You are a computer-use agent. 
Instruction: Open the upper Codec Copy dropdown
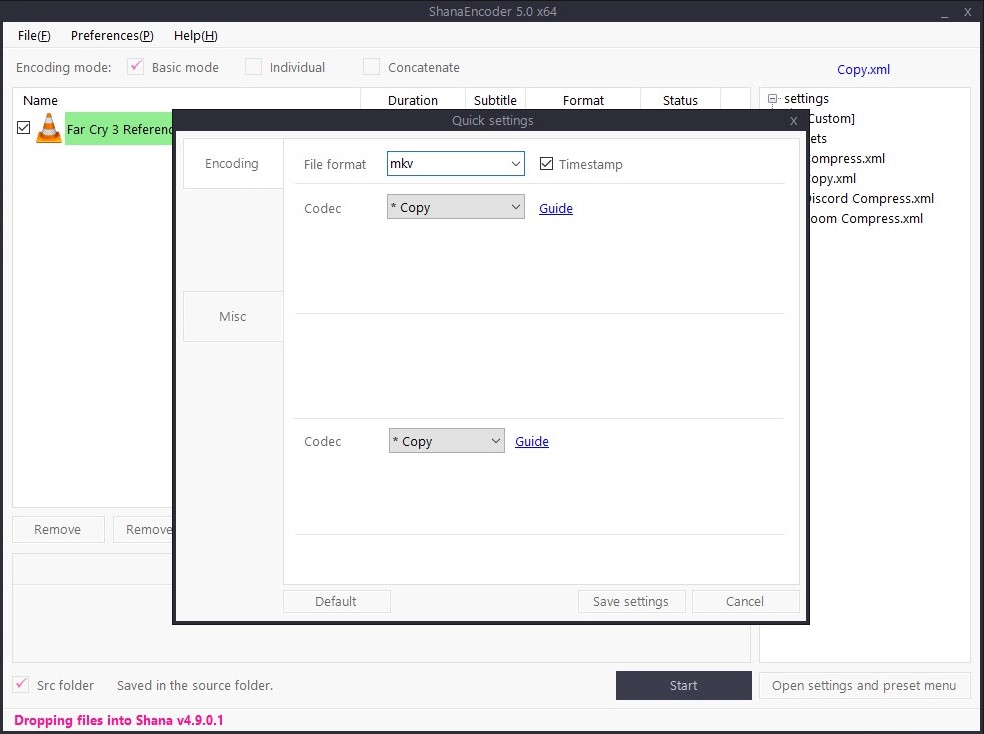[456, 207]
